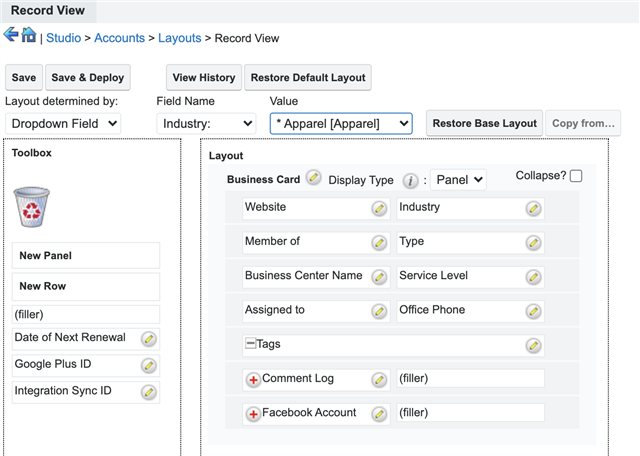Screen dimensions: 640x456
Task: Click edit pencil for Office Phone
Action: click(x=534, y=311)
